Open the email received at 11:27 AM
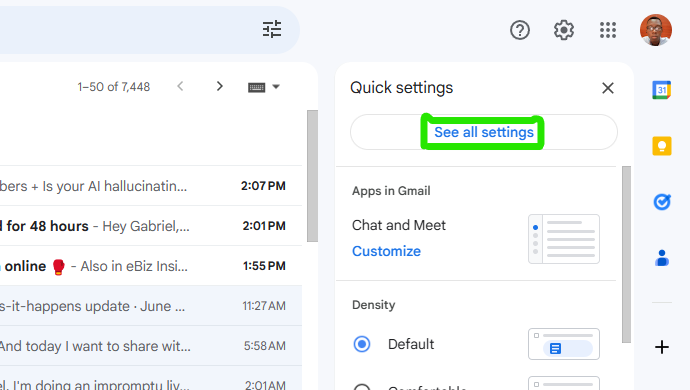690x390 pixels. coord(151,306)
